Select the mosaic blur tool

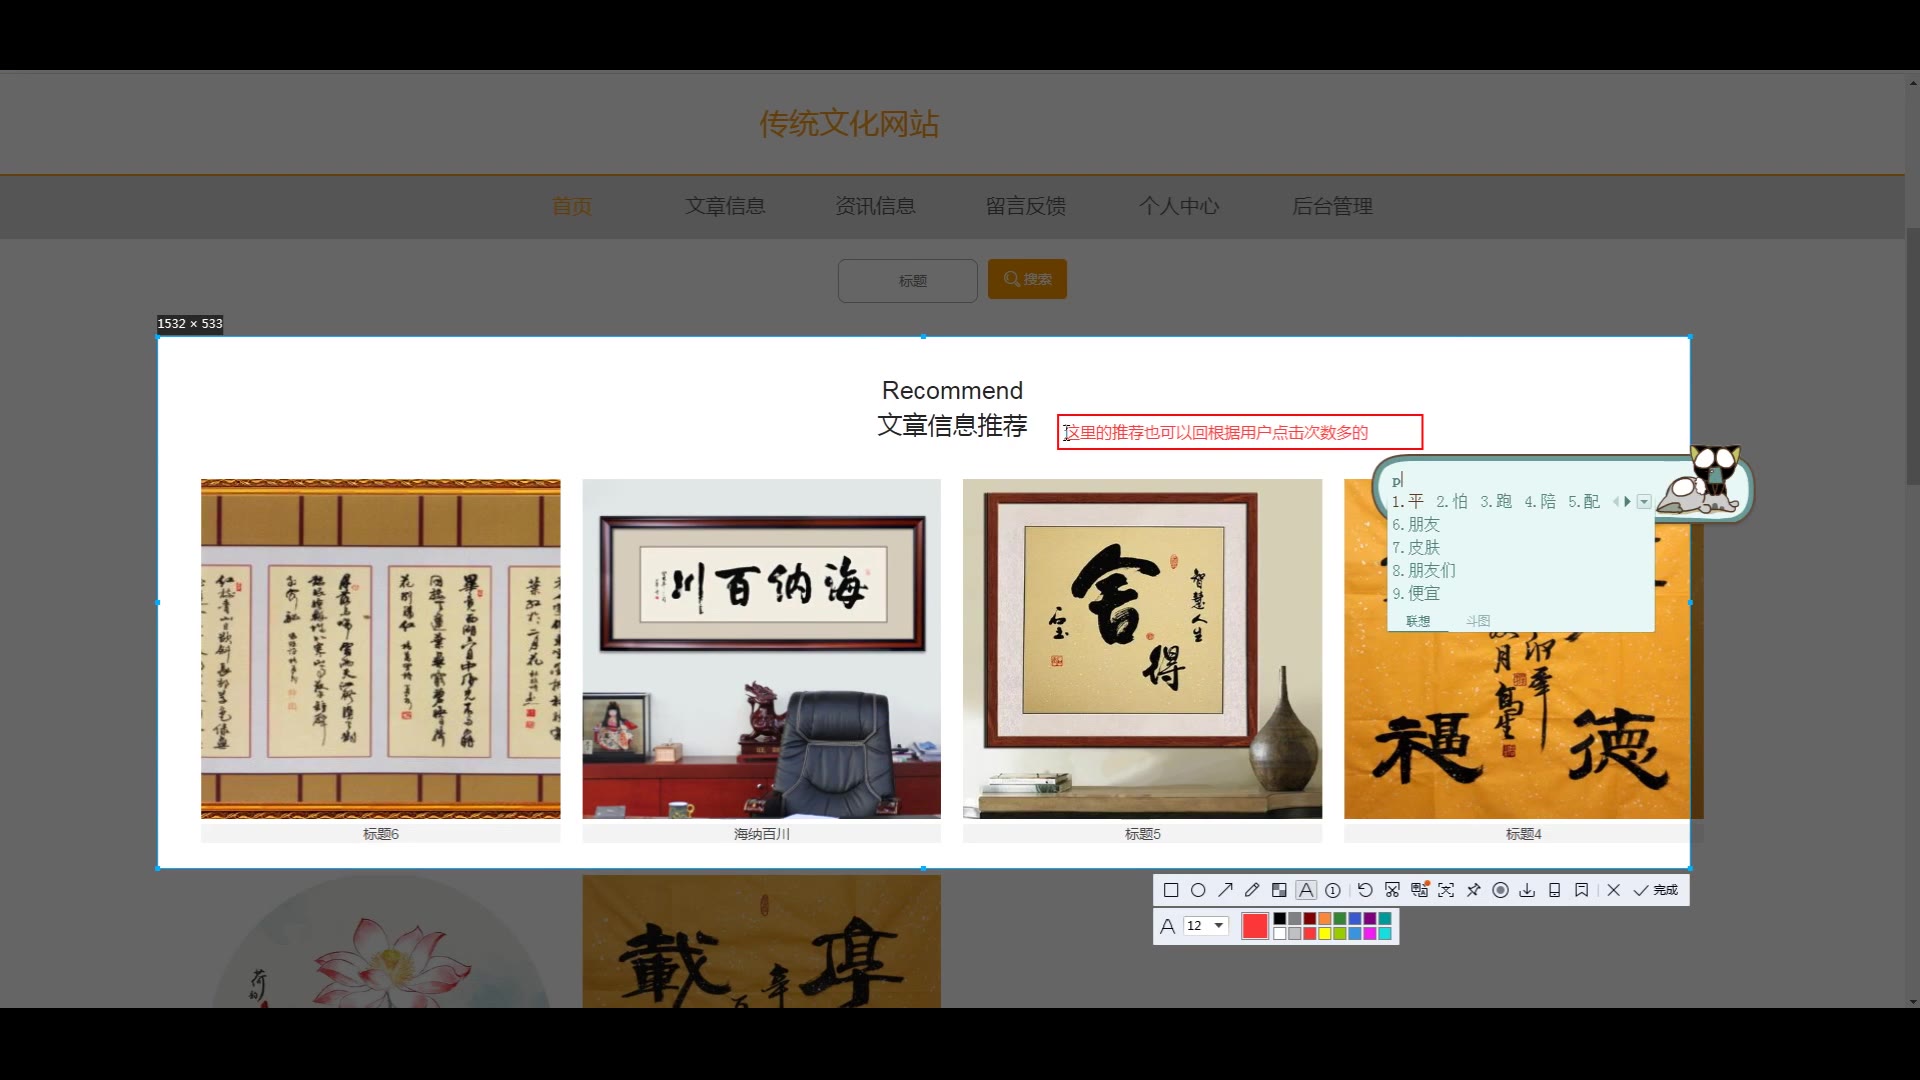point(1279,890)
